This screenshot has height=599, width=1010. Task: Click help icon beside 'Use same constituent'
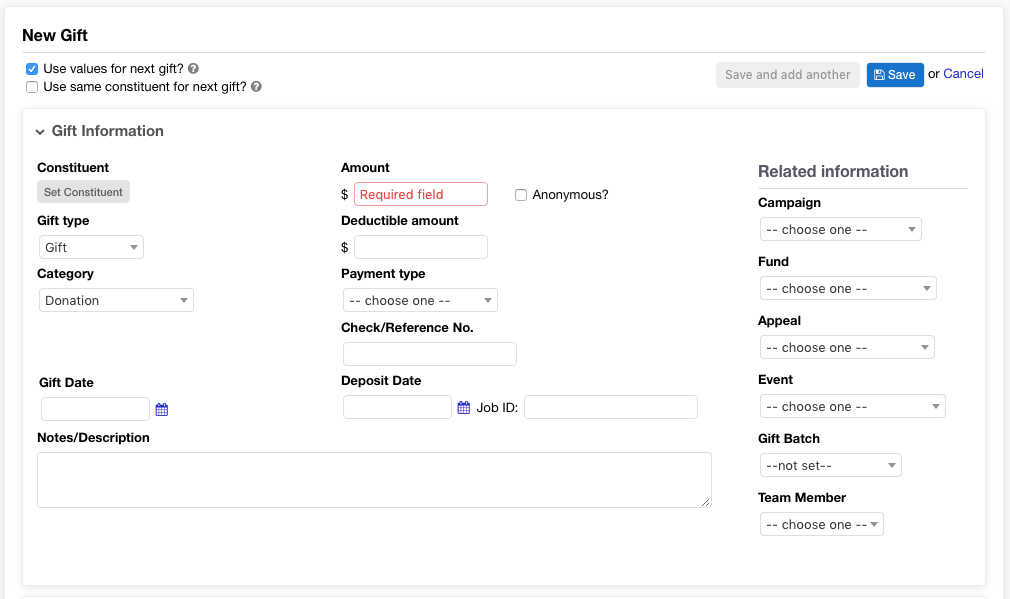tap(256, 87)
